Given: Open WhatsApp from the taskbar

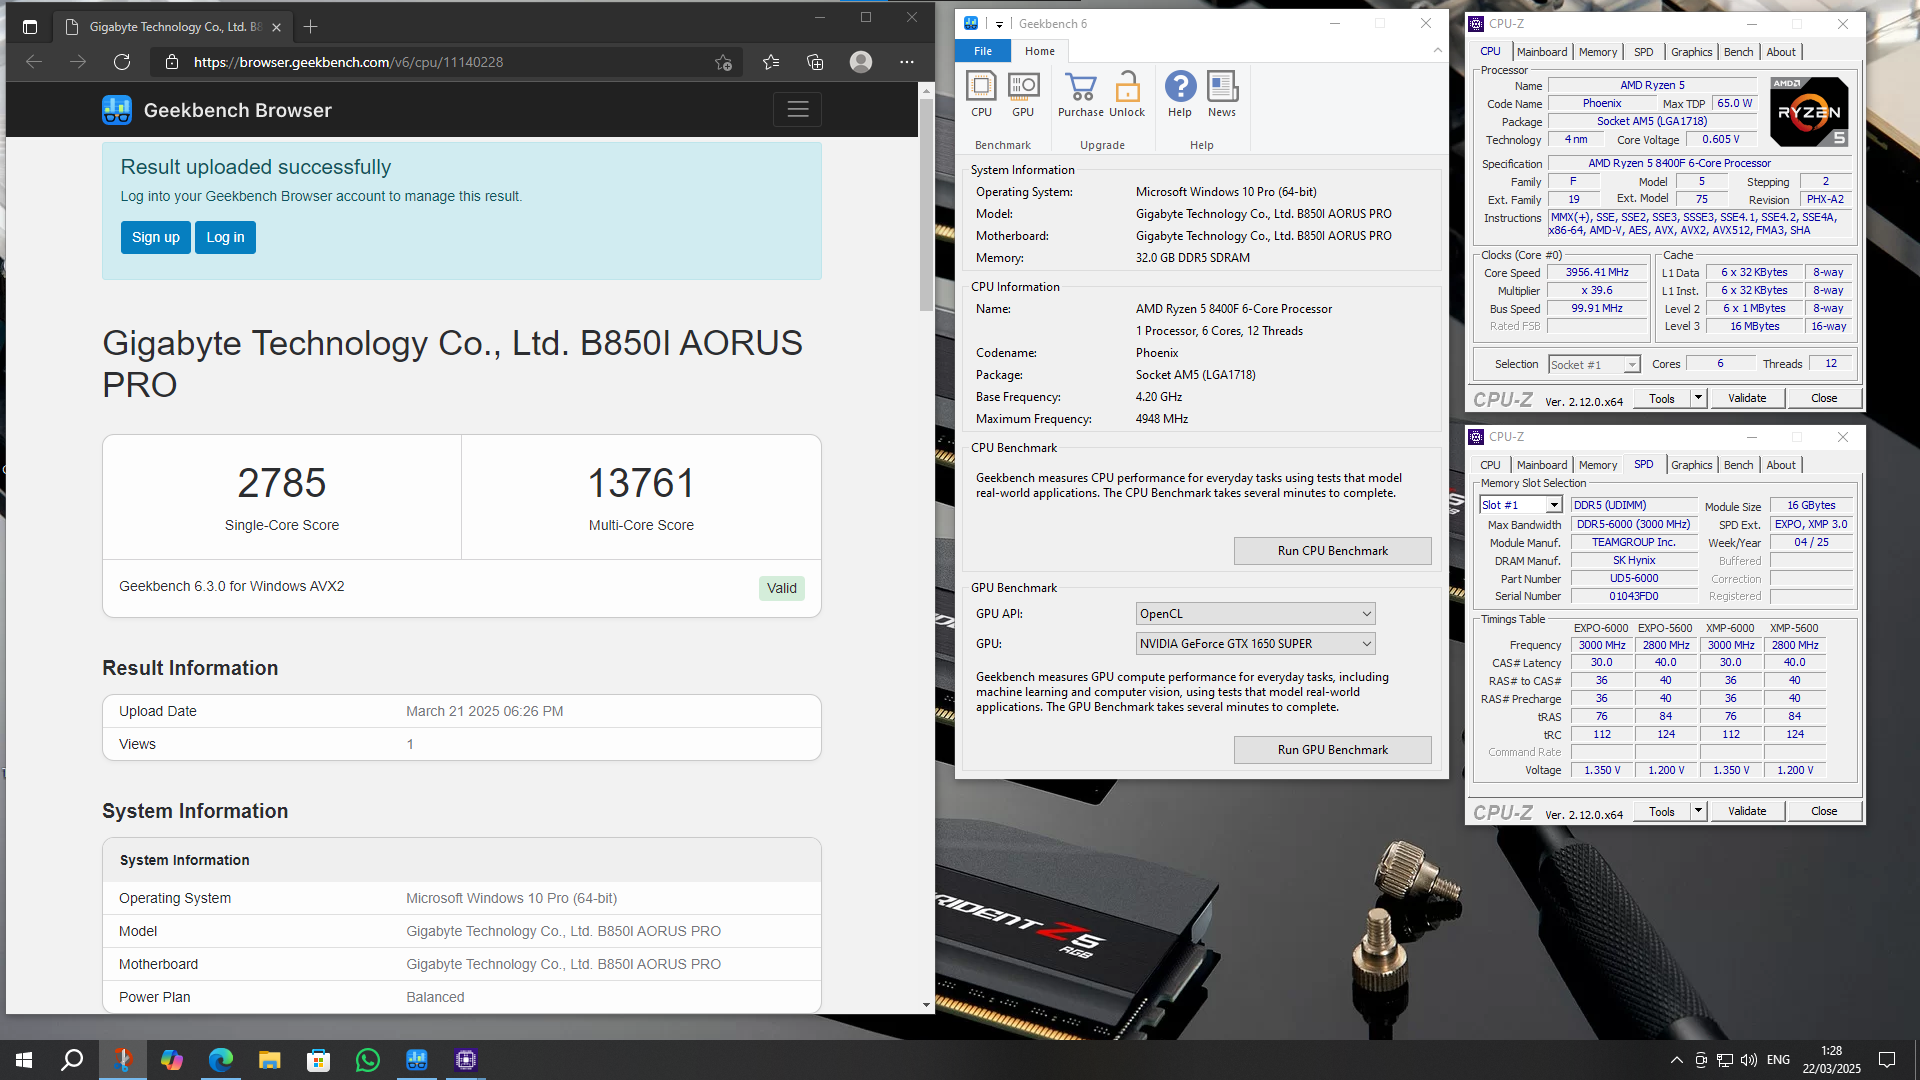Looking at the screenshot, I should (x=367, y=1060).
